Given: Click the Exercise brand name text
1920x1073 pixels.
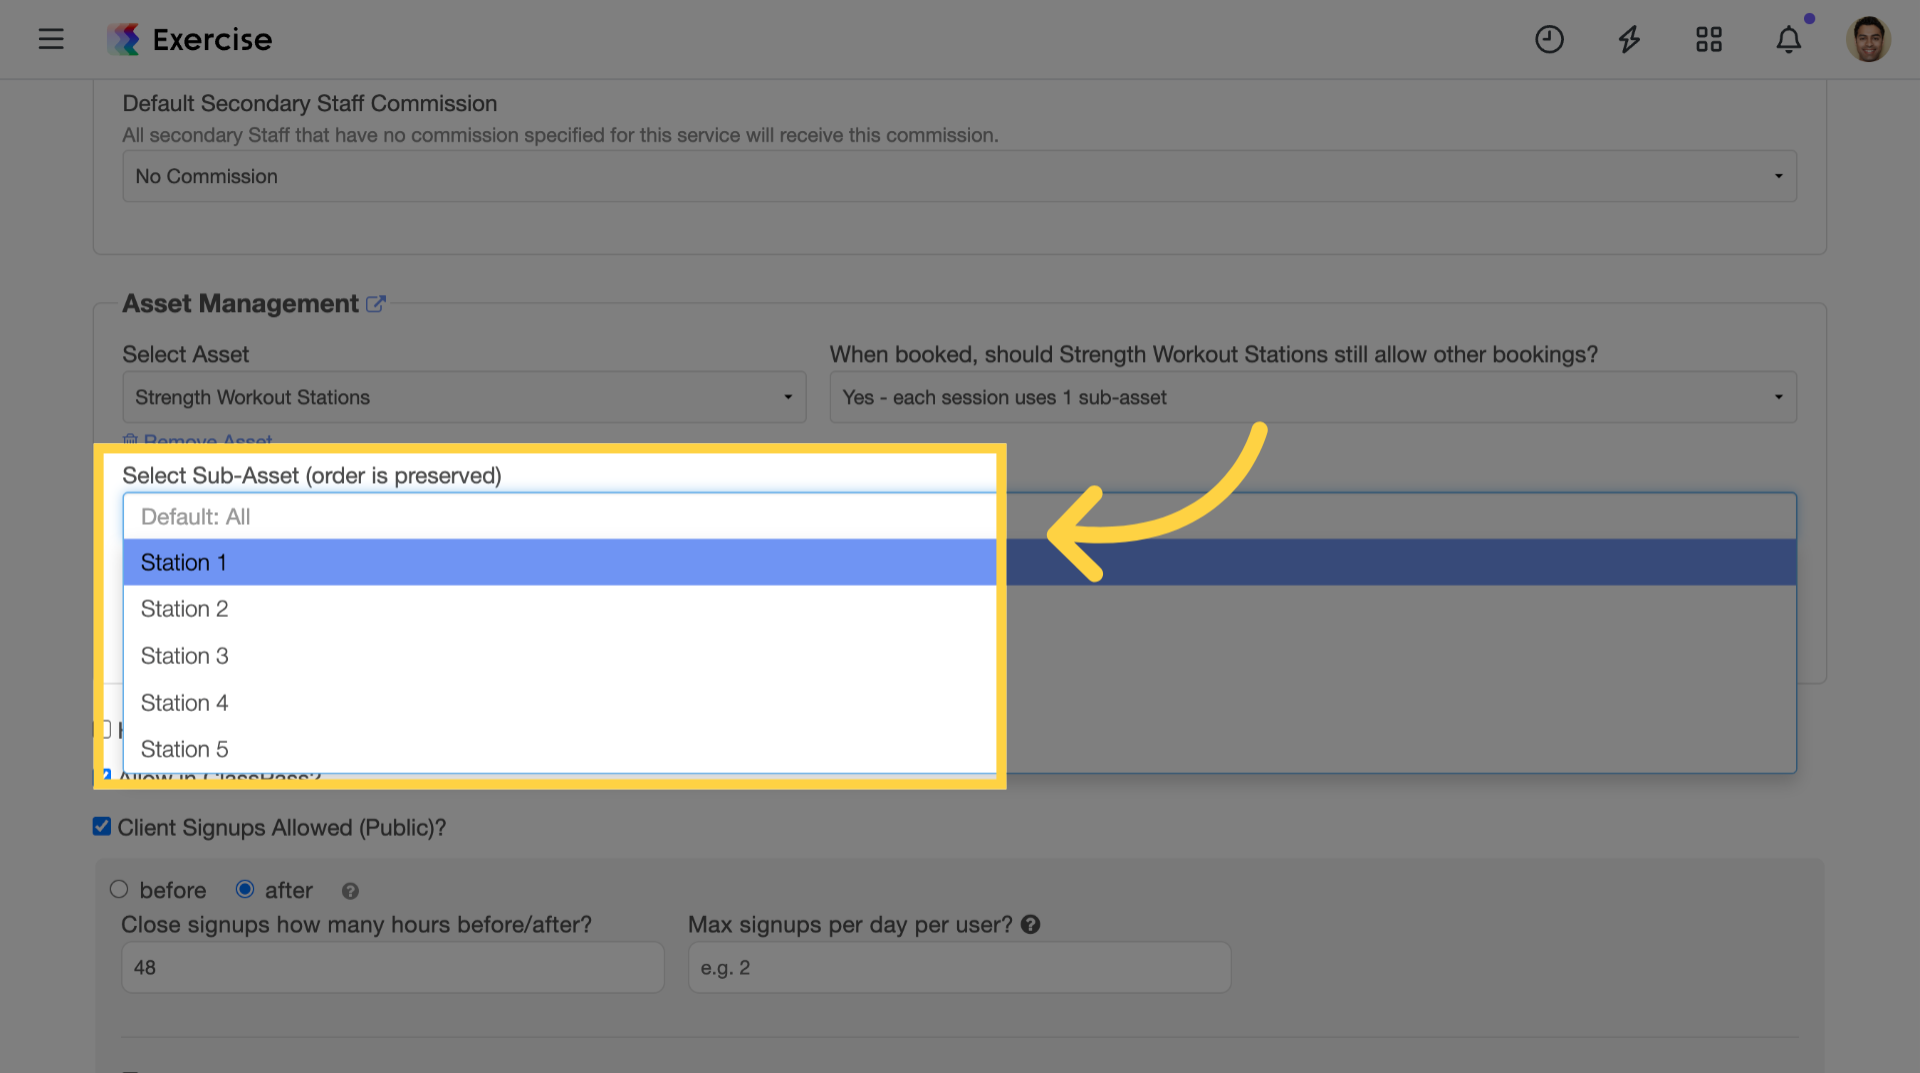Looking at the screenshot, I should [x=212, y=39].
